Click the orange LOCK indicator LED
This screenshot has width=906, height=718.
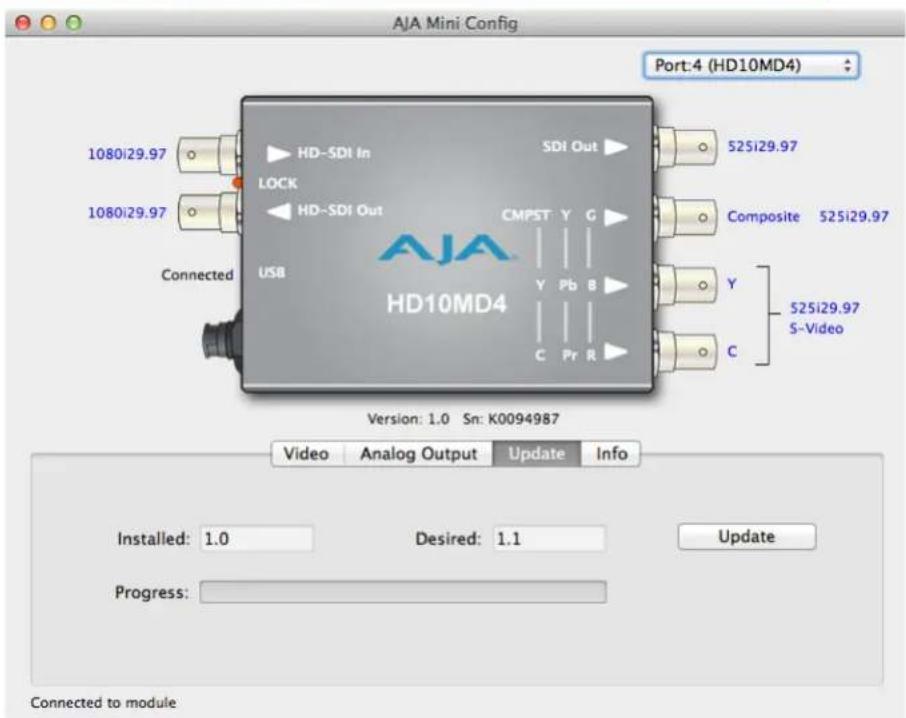237,183
